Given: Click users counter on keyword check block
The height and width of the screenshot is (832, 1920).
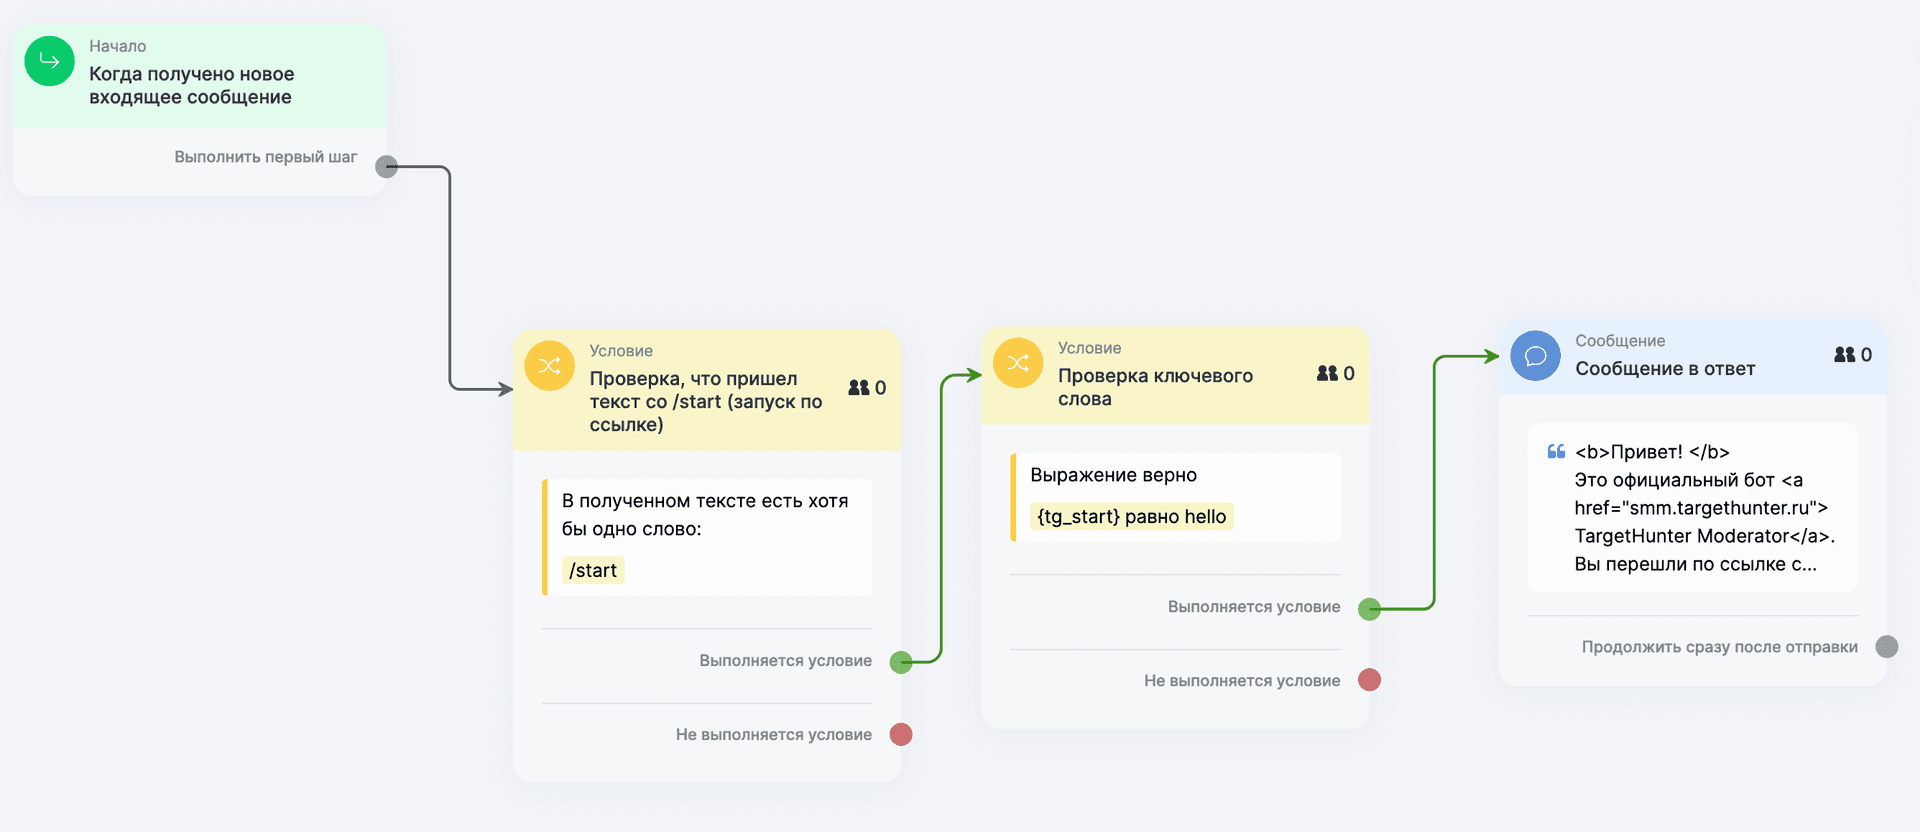Looking at the screenshot, I should coord(1335,374).
